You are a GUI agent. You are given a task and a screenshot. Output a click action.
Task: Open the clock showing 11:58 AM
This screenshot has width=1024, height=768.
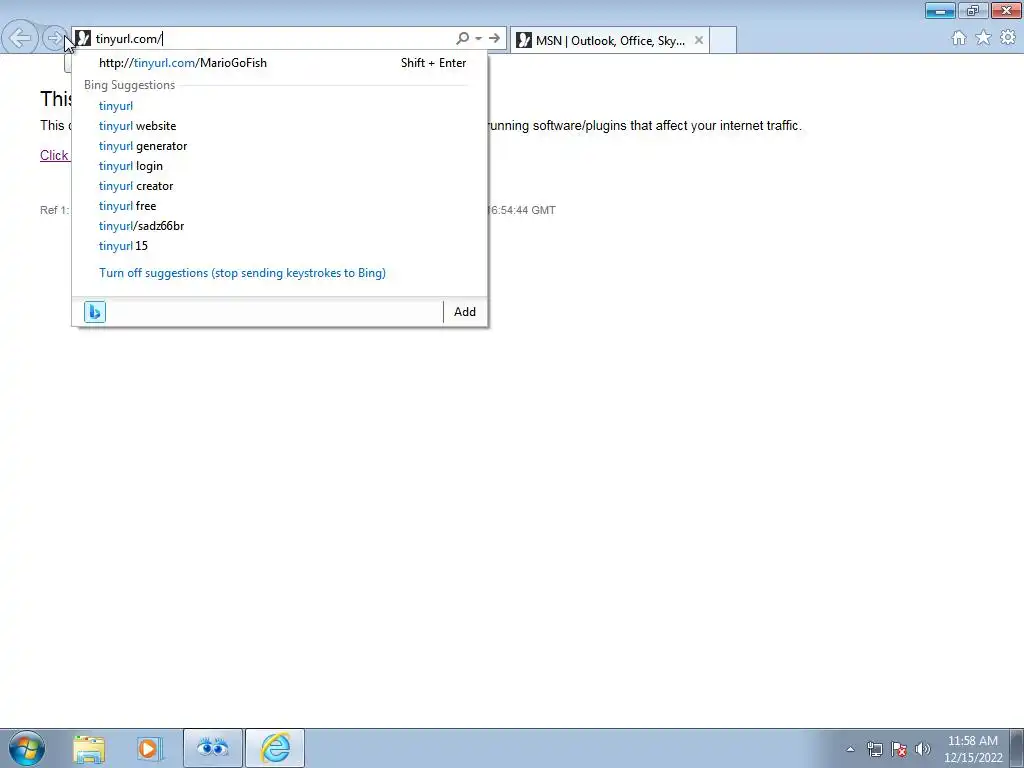point(973,749)
